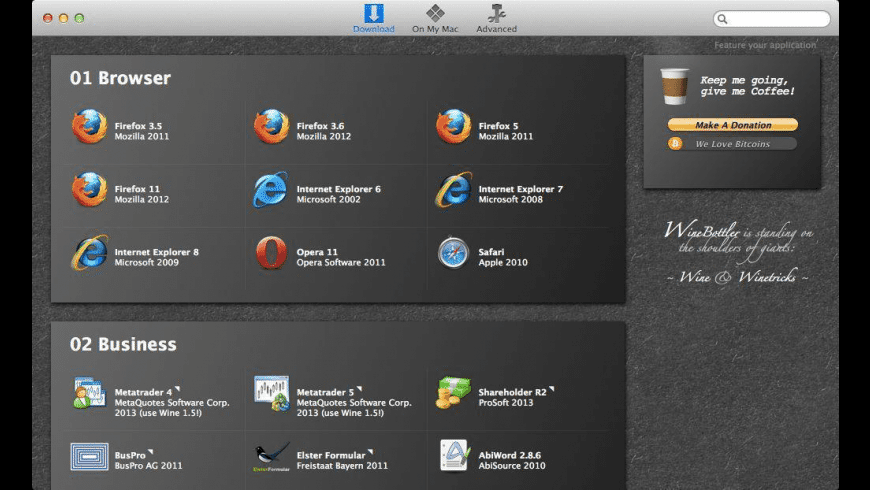Open the Download tab in the toolbar
The width and height of the screenshot is (870, 490).
tap(373, 18)
